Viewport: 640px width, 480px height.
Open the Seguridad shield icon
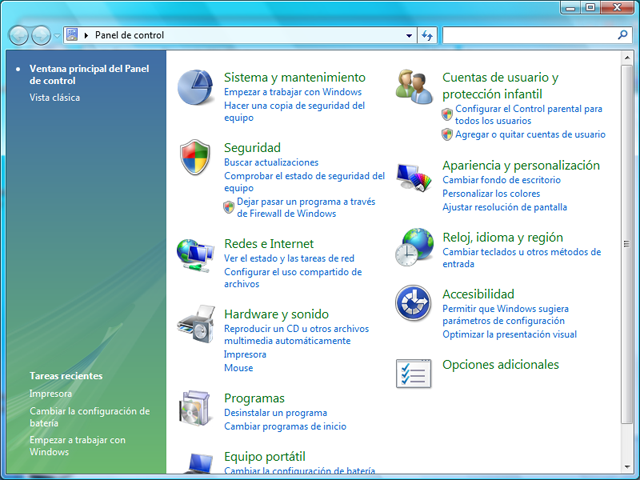[195, 158]
